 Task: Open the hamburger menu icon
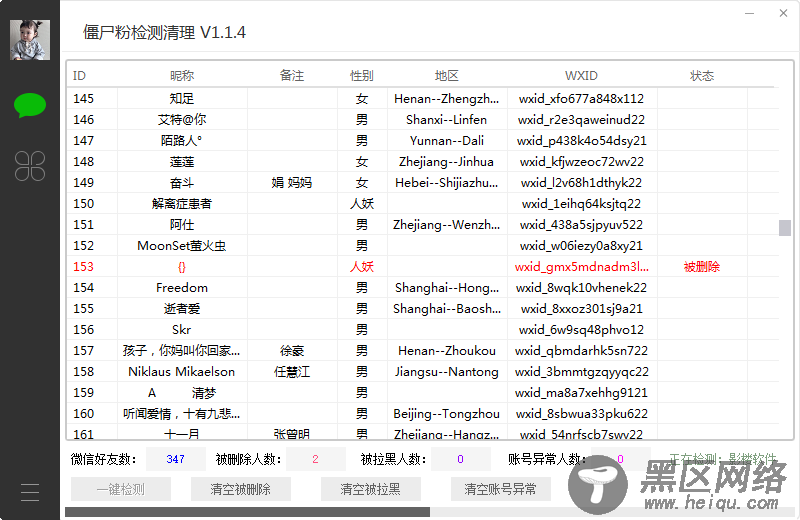(30, 492)
